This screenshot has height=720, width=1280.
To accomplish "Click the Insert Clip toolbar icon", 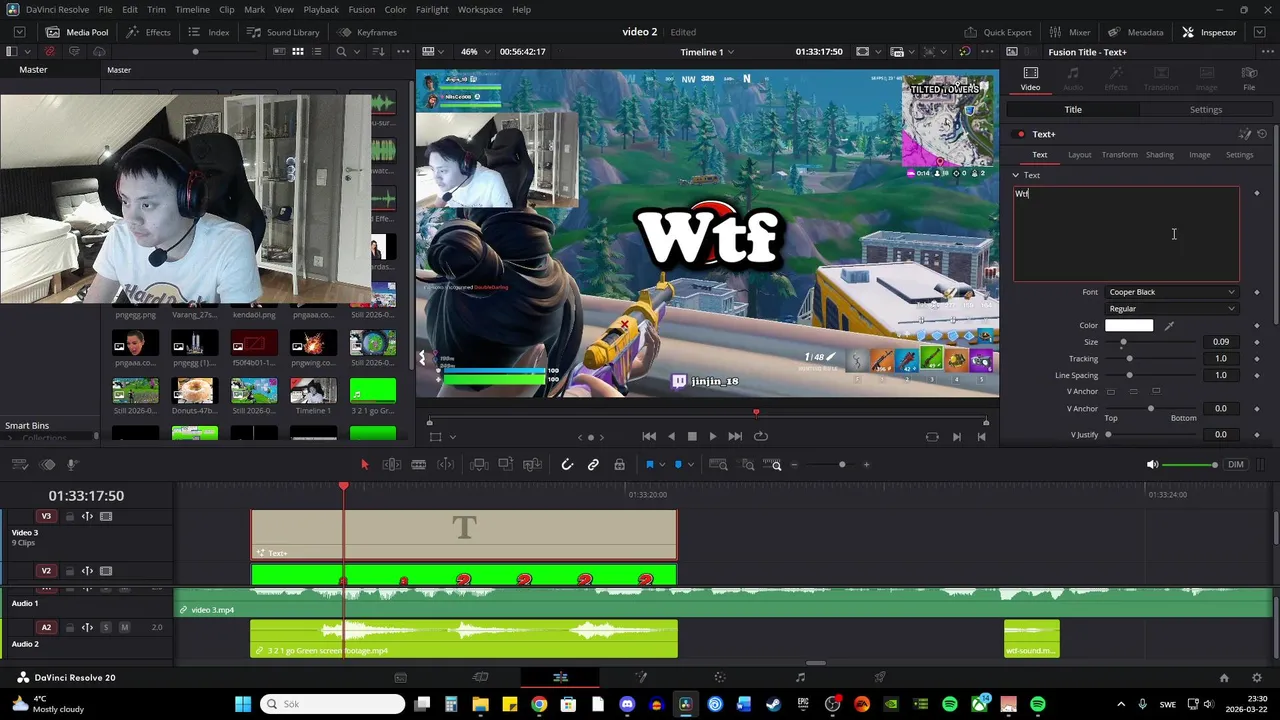I will click(479, 464).
